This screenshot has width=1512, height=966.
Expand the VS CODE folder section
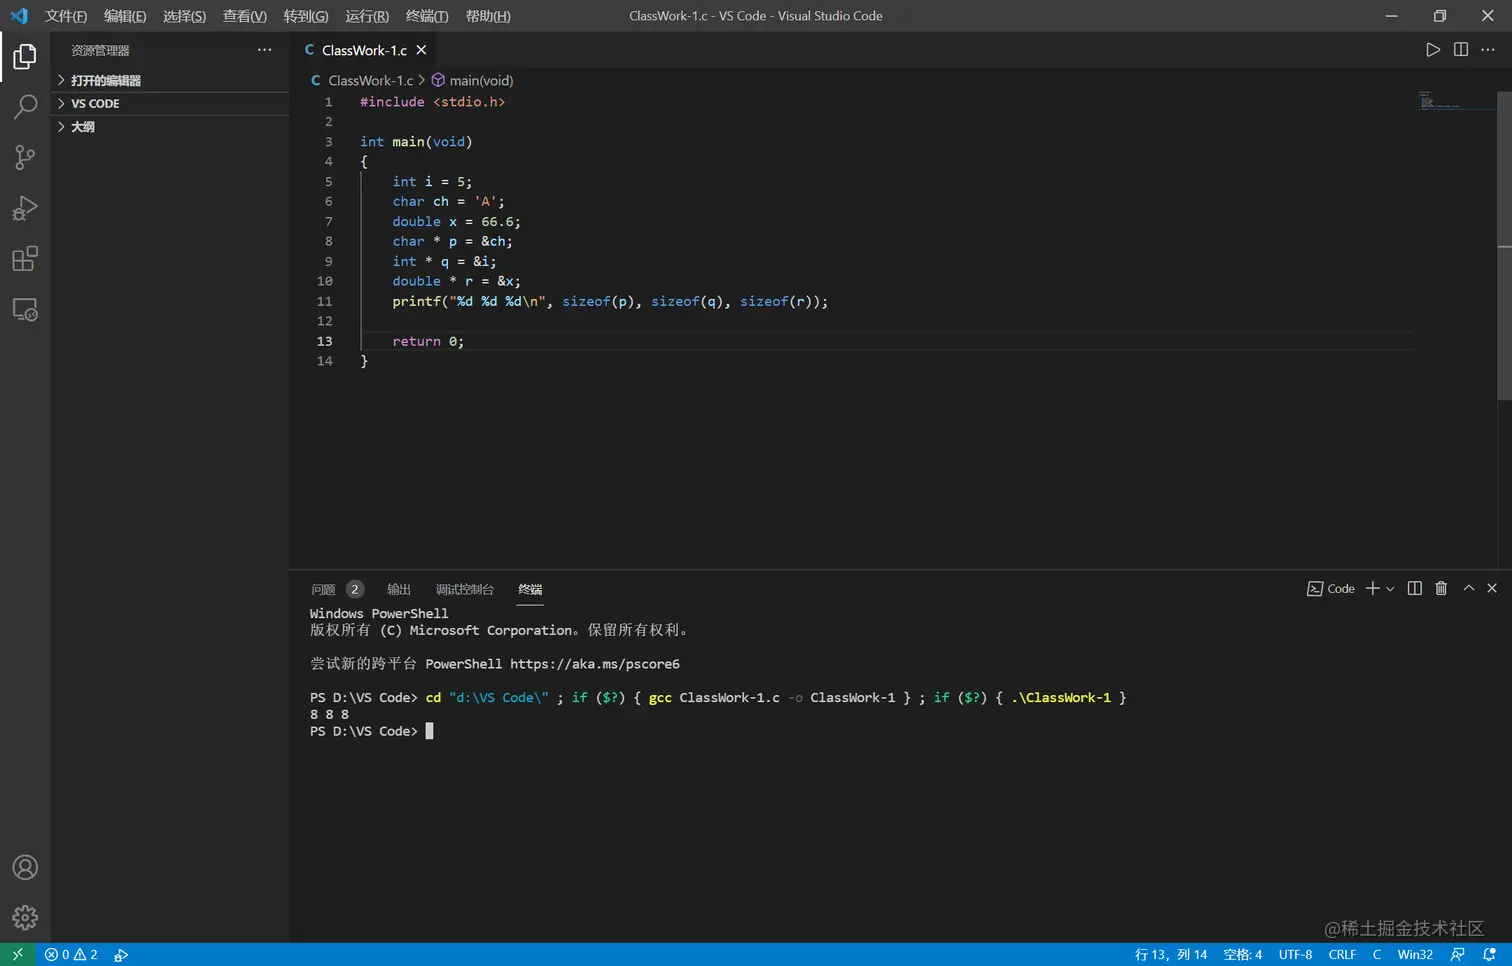pos(170,103)
